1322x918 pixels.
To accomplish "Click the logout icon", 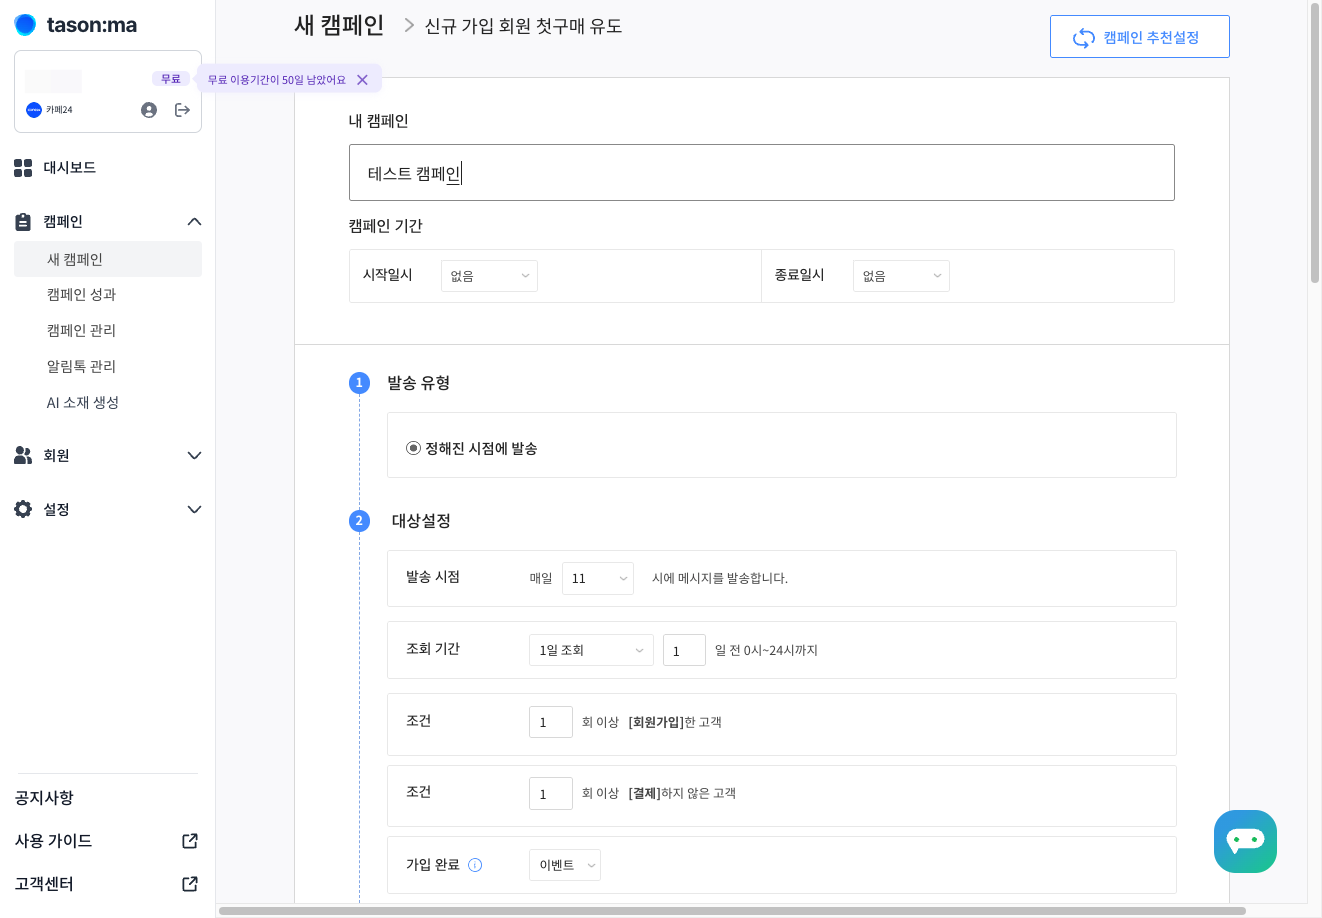I will coord(182,110).
